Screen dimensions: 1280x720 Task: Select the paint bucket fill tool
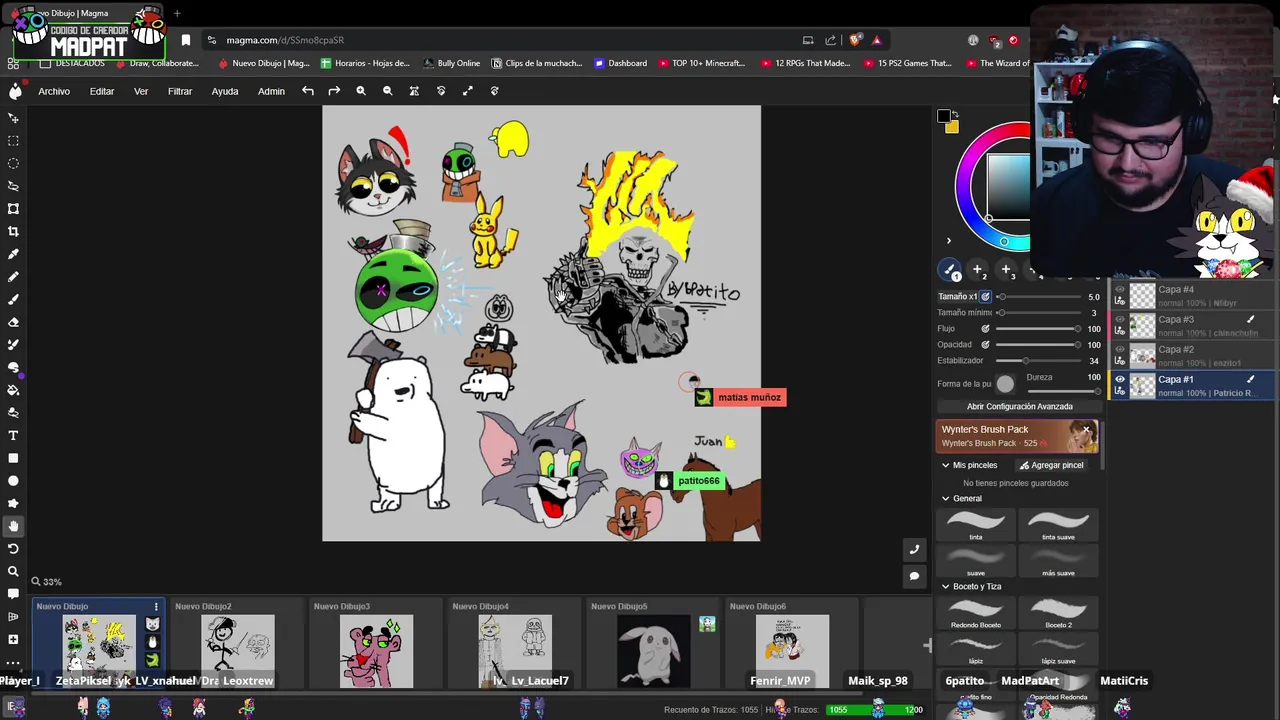pos(13,390)
